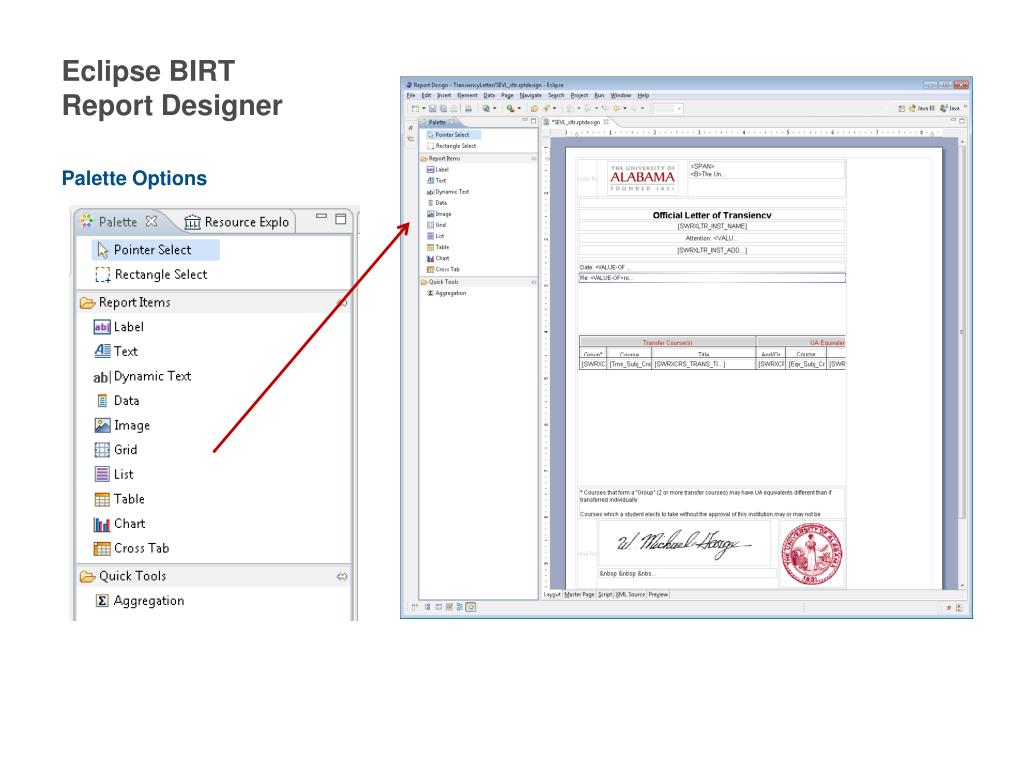Pick the Chart item in enlarged palette

click(120, 524)
